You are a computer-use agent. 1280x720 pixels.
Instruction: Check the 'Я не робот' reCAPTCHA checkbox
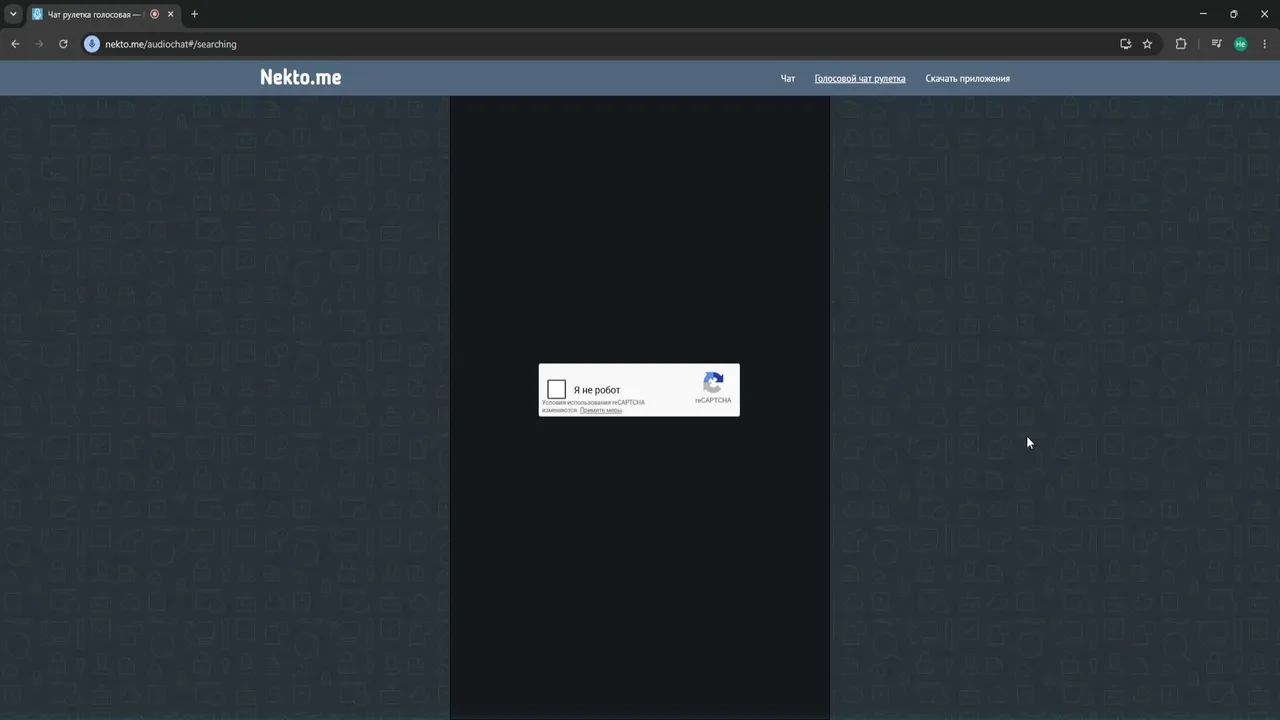[557, 389]
